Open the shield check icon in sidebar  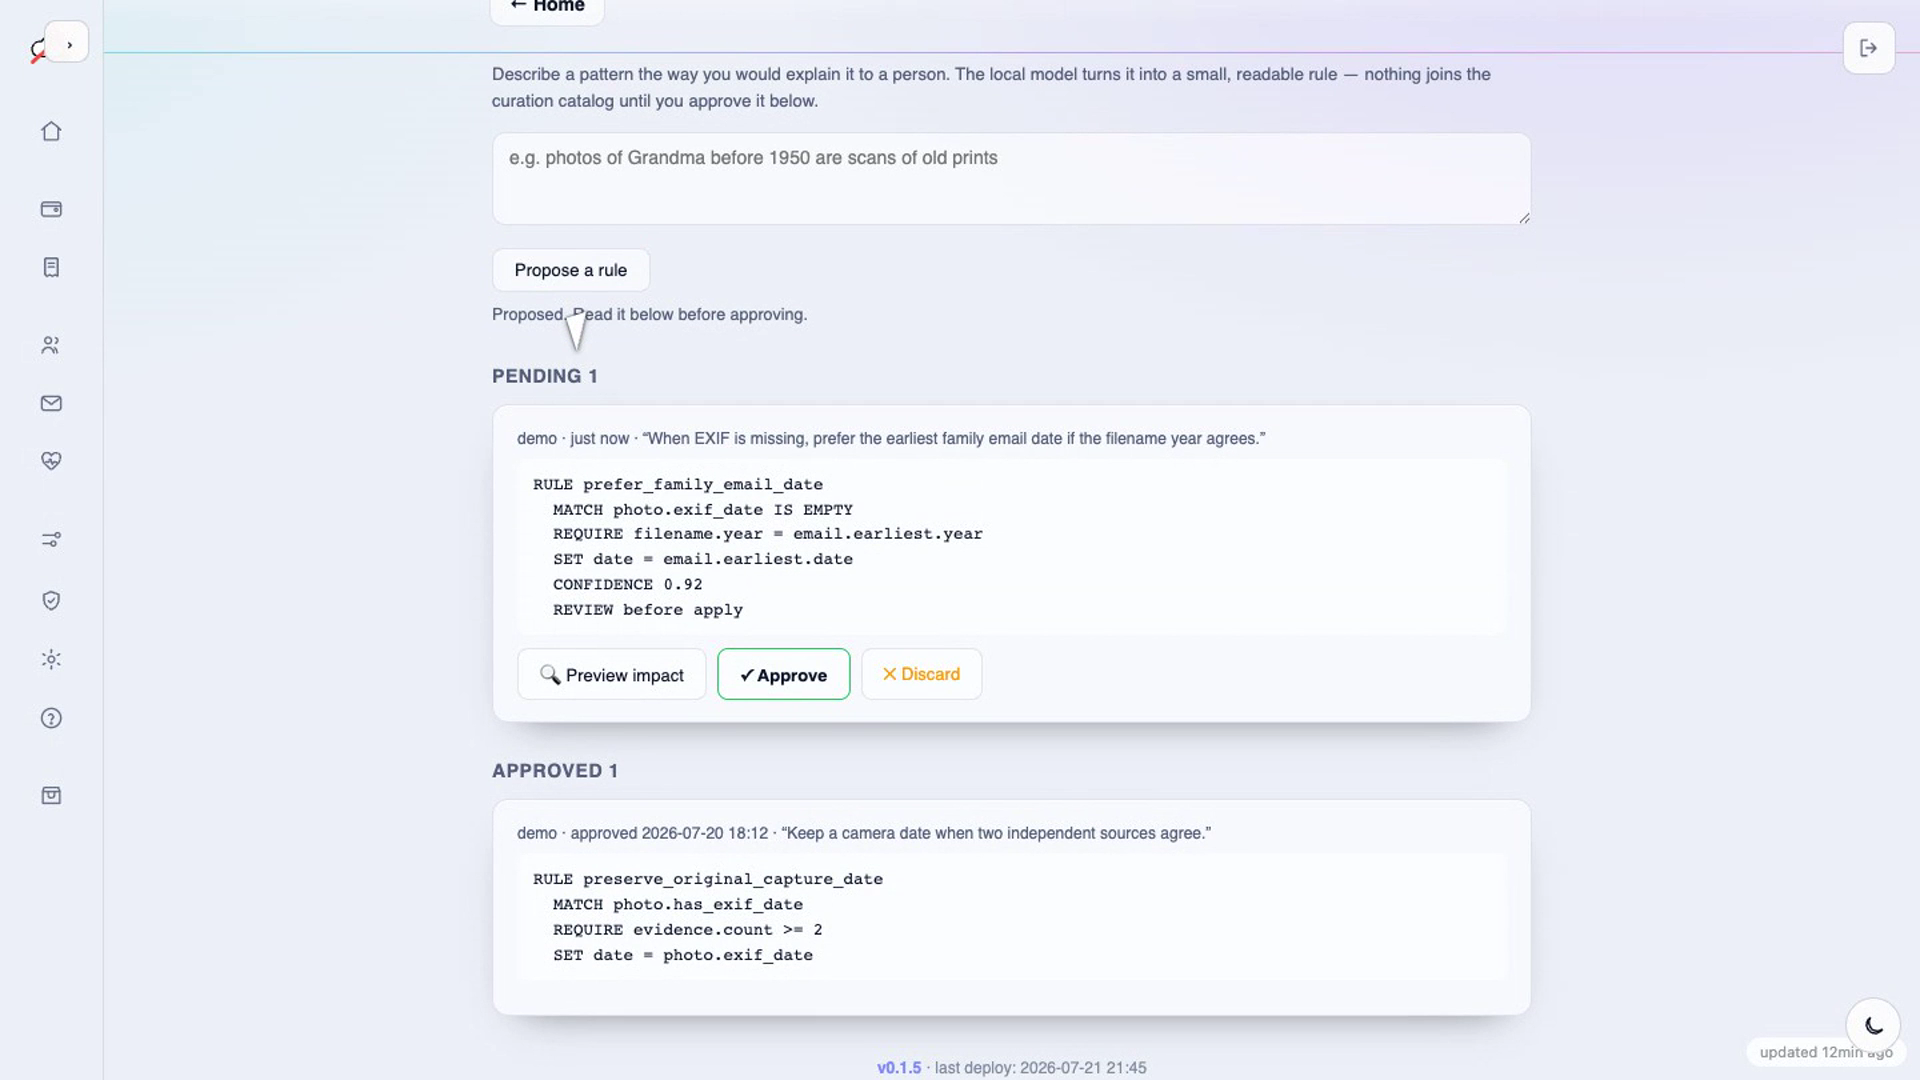tap(51, 600)
